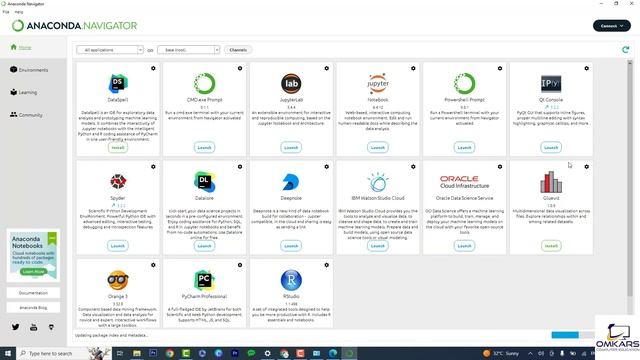640x360 pixels.
Task: Click the Anaconda Notebooks promo banner
Action: 33,256
